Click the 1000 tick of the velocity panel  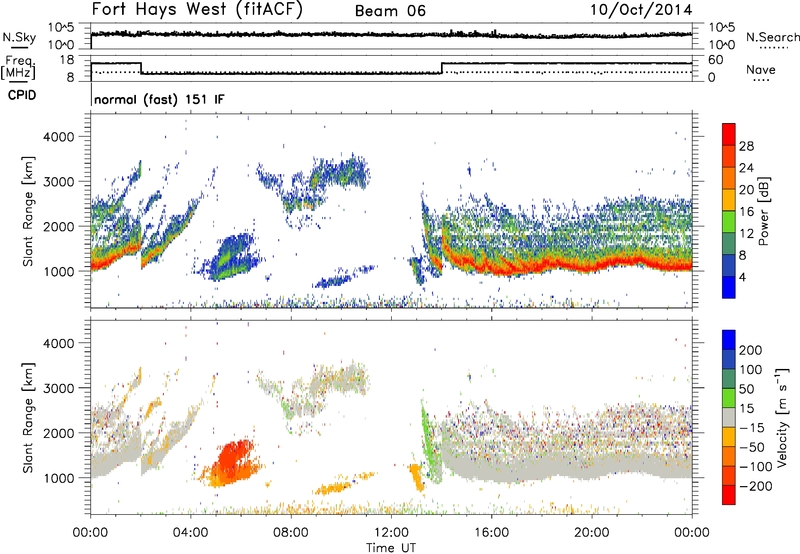click(x=58, y=478)
